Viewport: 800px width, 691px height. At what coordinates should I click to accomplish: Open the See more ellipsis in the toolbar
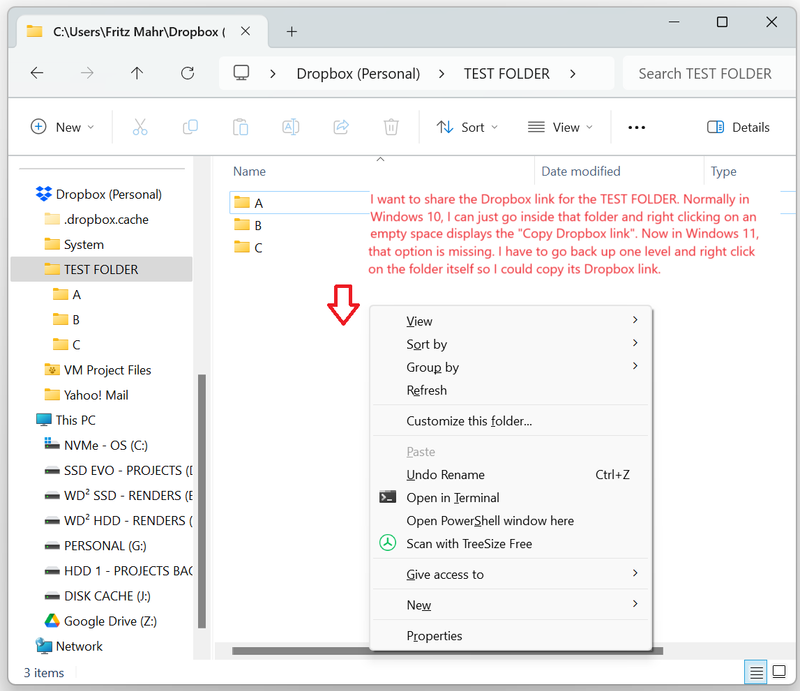point(637,127)
